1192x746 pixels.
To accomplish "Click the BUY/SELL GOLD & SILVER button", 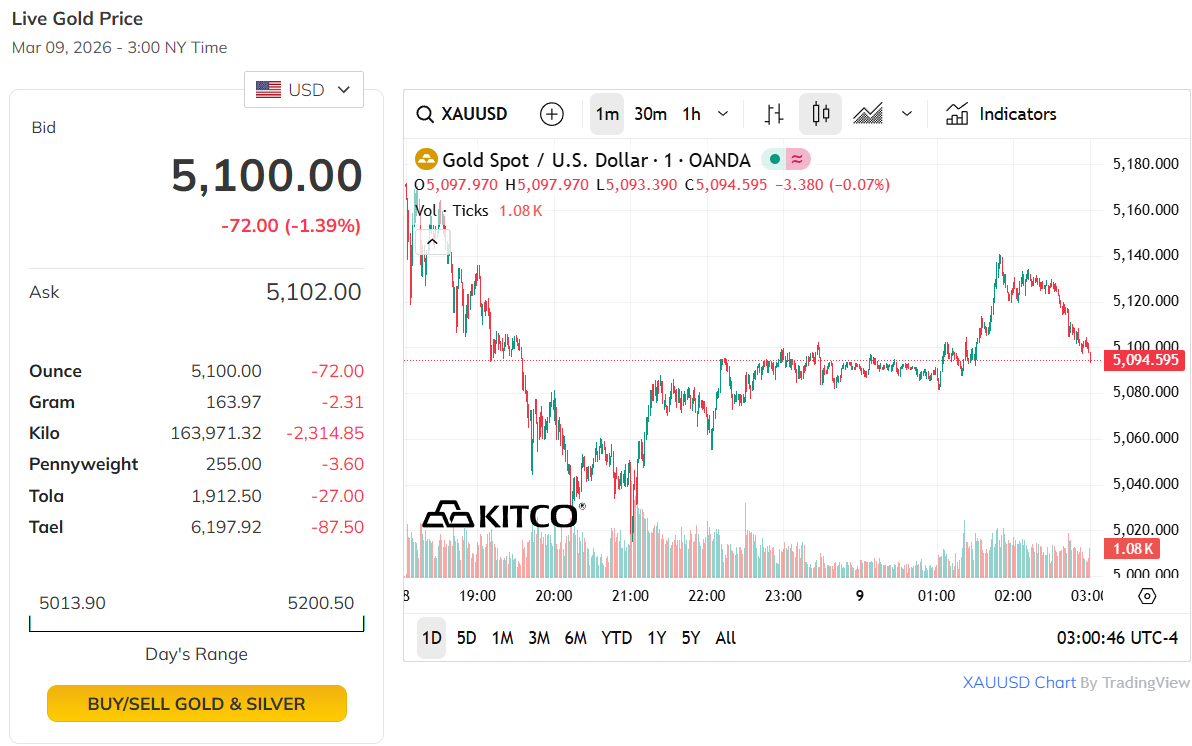I will pos(197,704).
